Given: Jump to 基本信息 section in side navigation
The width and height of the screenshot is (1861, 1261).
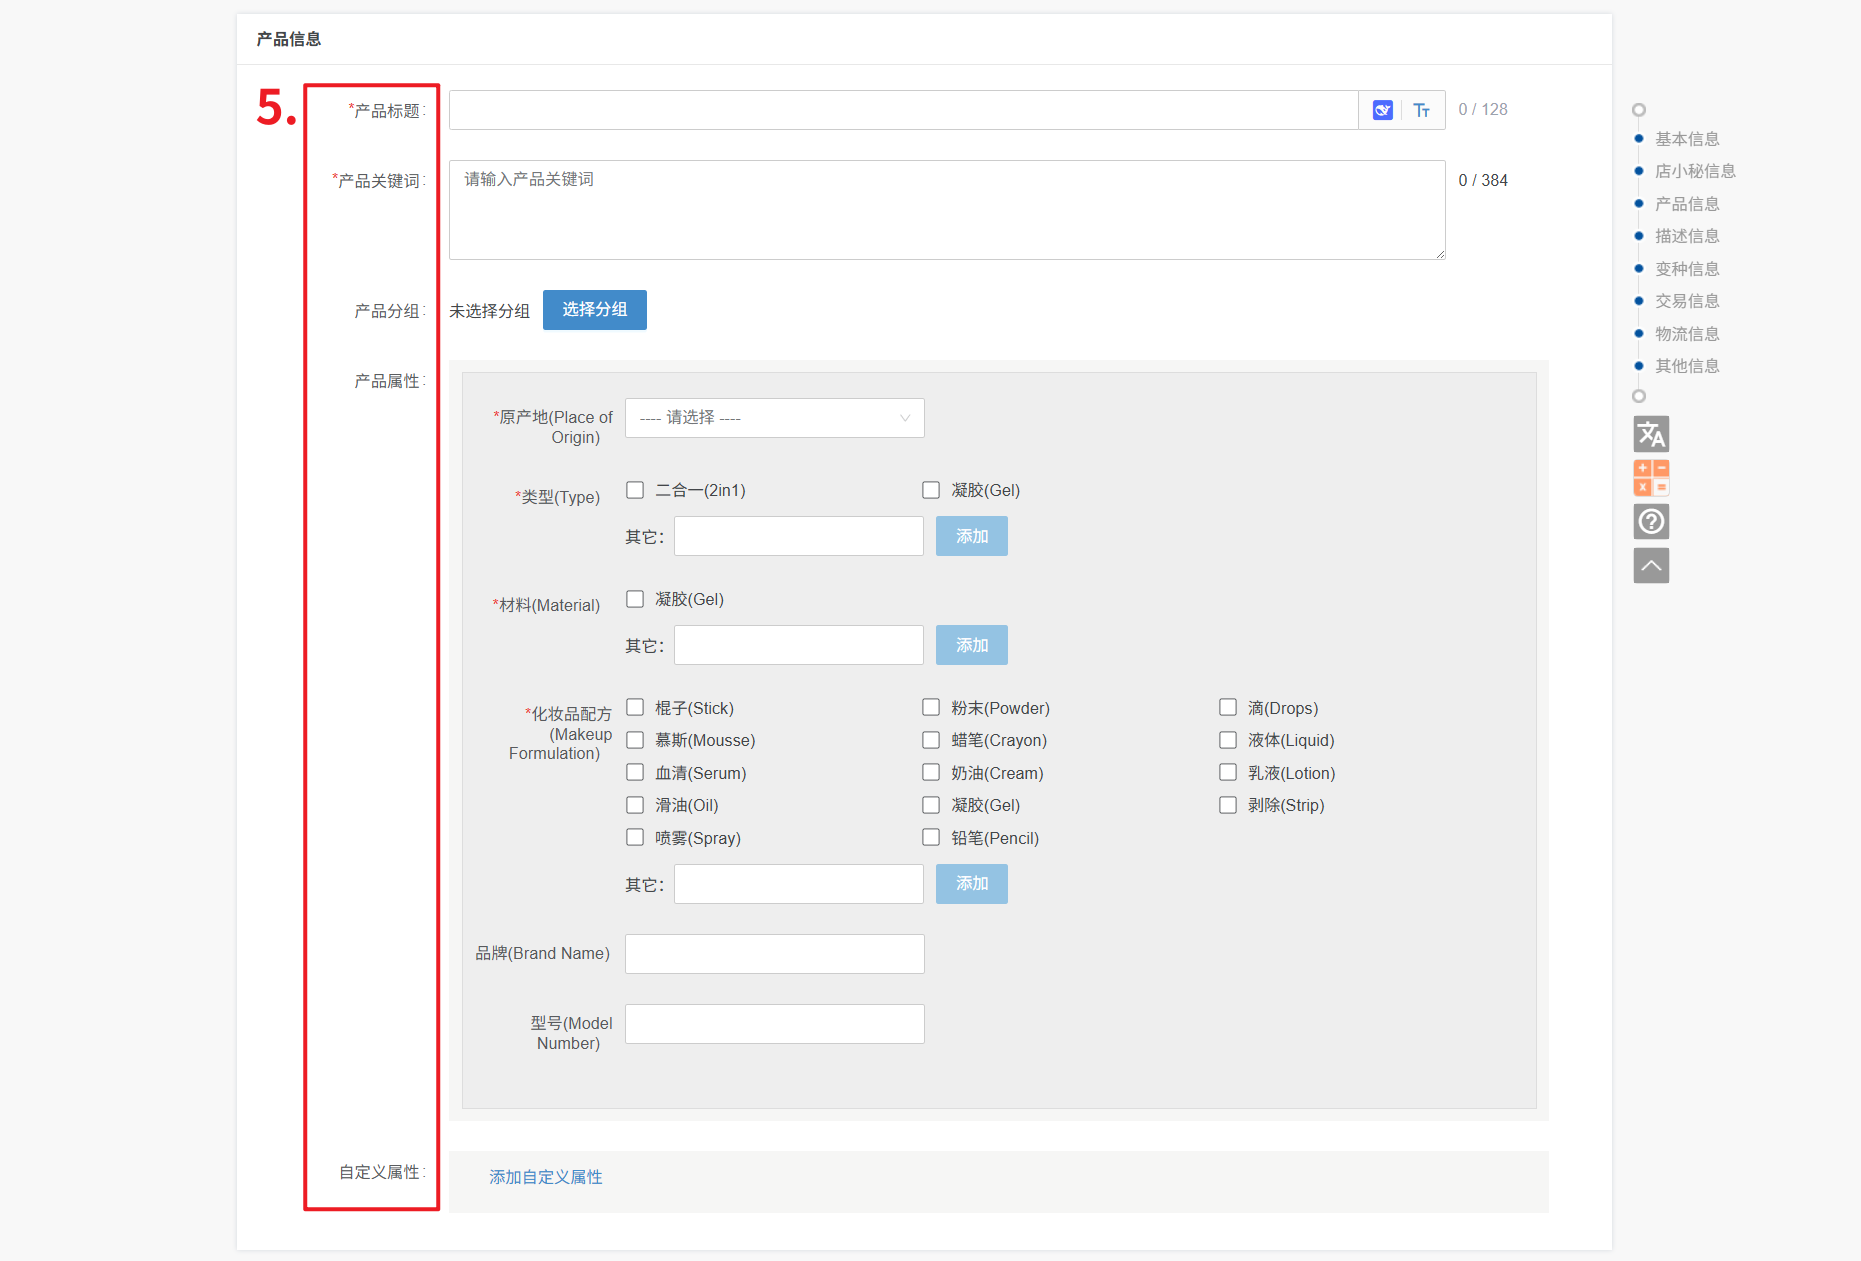Looking at the screenshot, I should click(1687, 139).
